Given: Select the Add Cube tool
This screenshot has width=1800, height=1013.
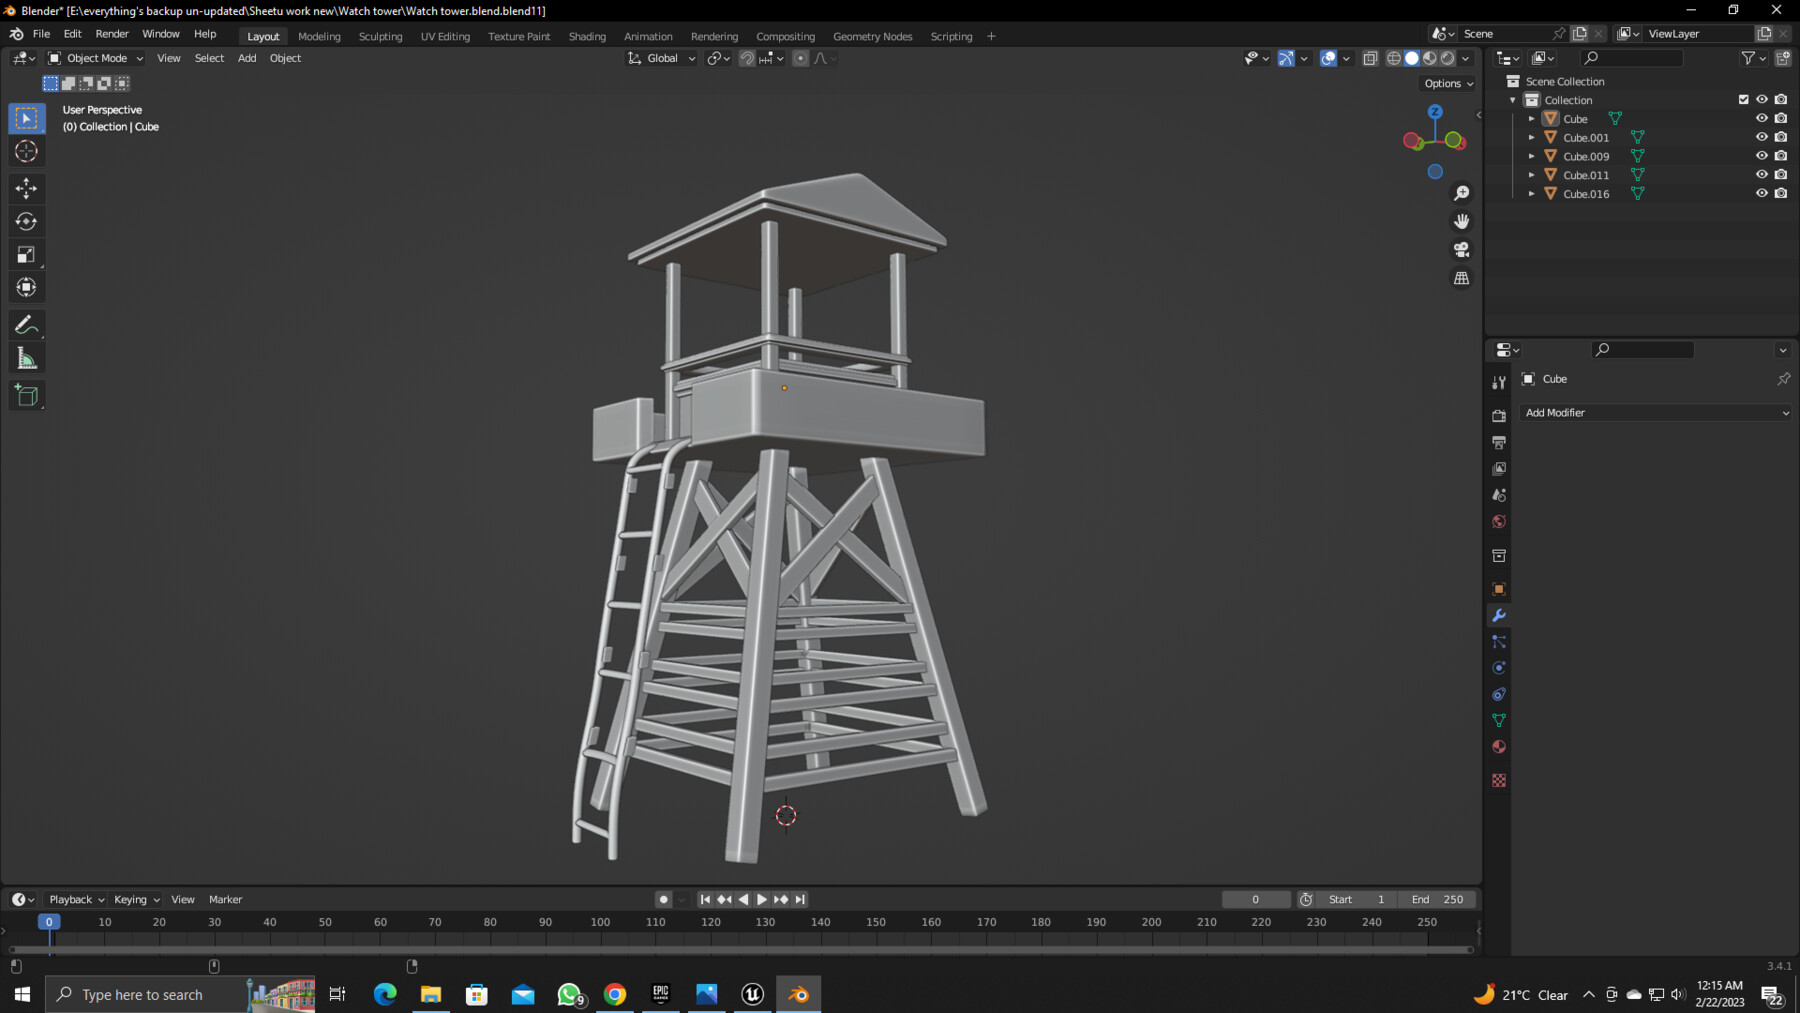Looking at the screenshot, I should tap(26, 395).
